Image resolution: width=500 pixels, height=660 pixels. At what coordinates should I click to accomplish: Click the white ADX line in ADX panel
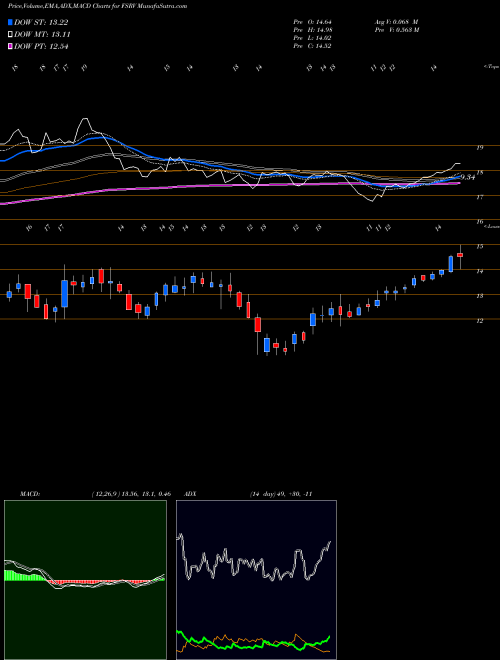click(x=255, y=558)
